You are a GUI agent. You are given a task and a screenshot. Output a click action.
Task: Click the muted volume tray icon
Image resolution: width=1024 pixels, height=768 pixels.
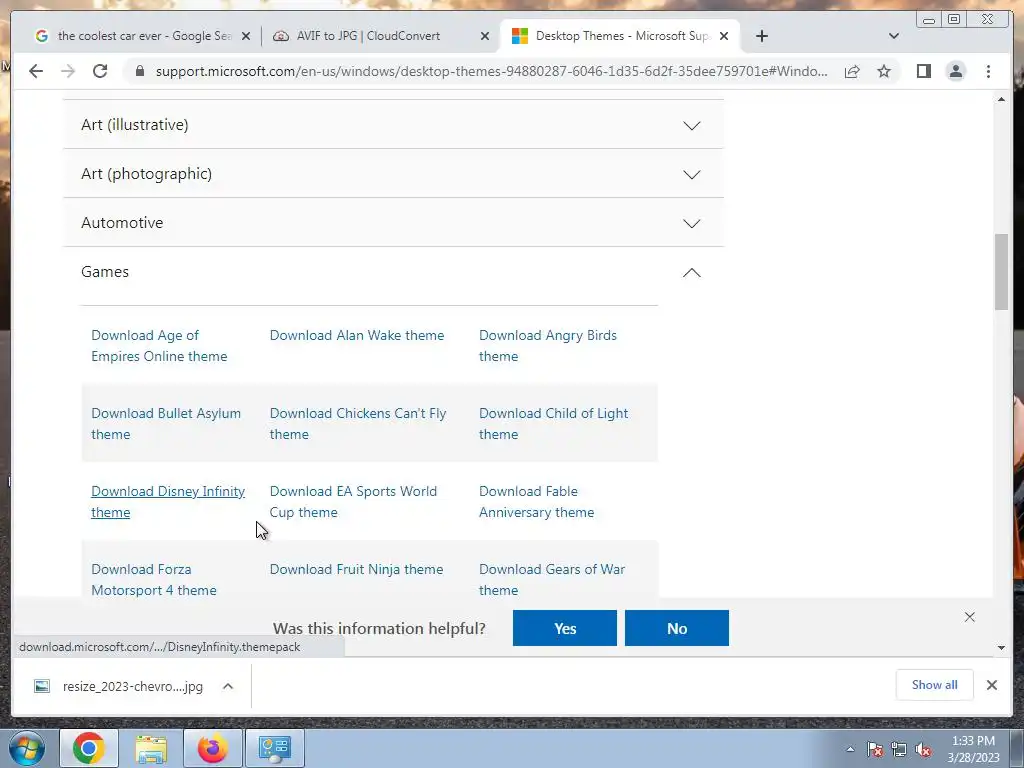pos(923,749)
